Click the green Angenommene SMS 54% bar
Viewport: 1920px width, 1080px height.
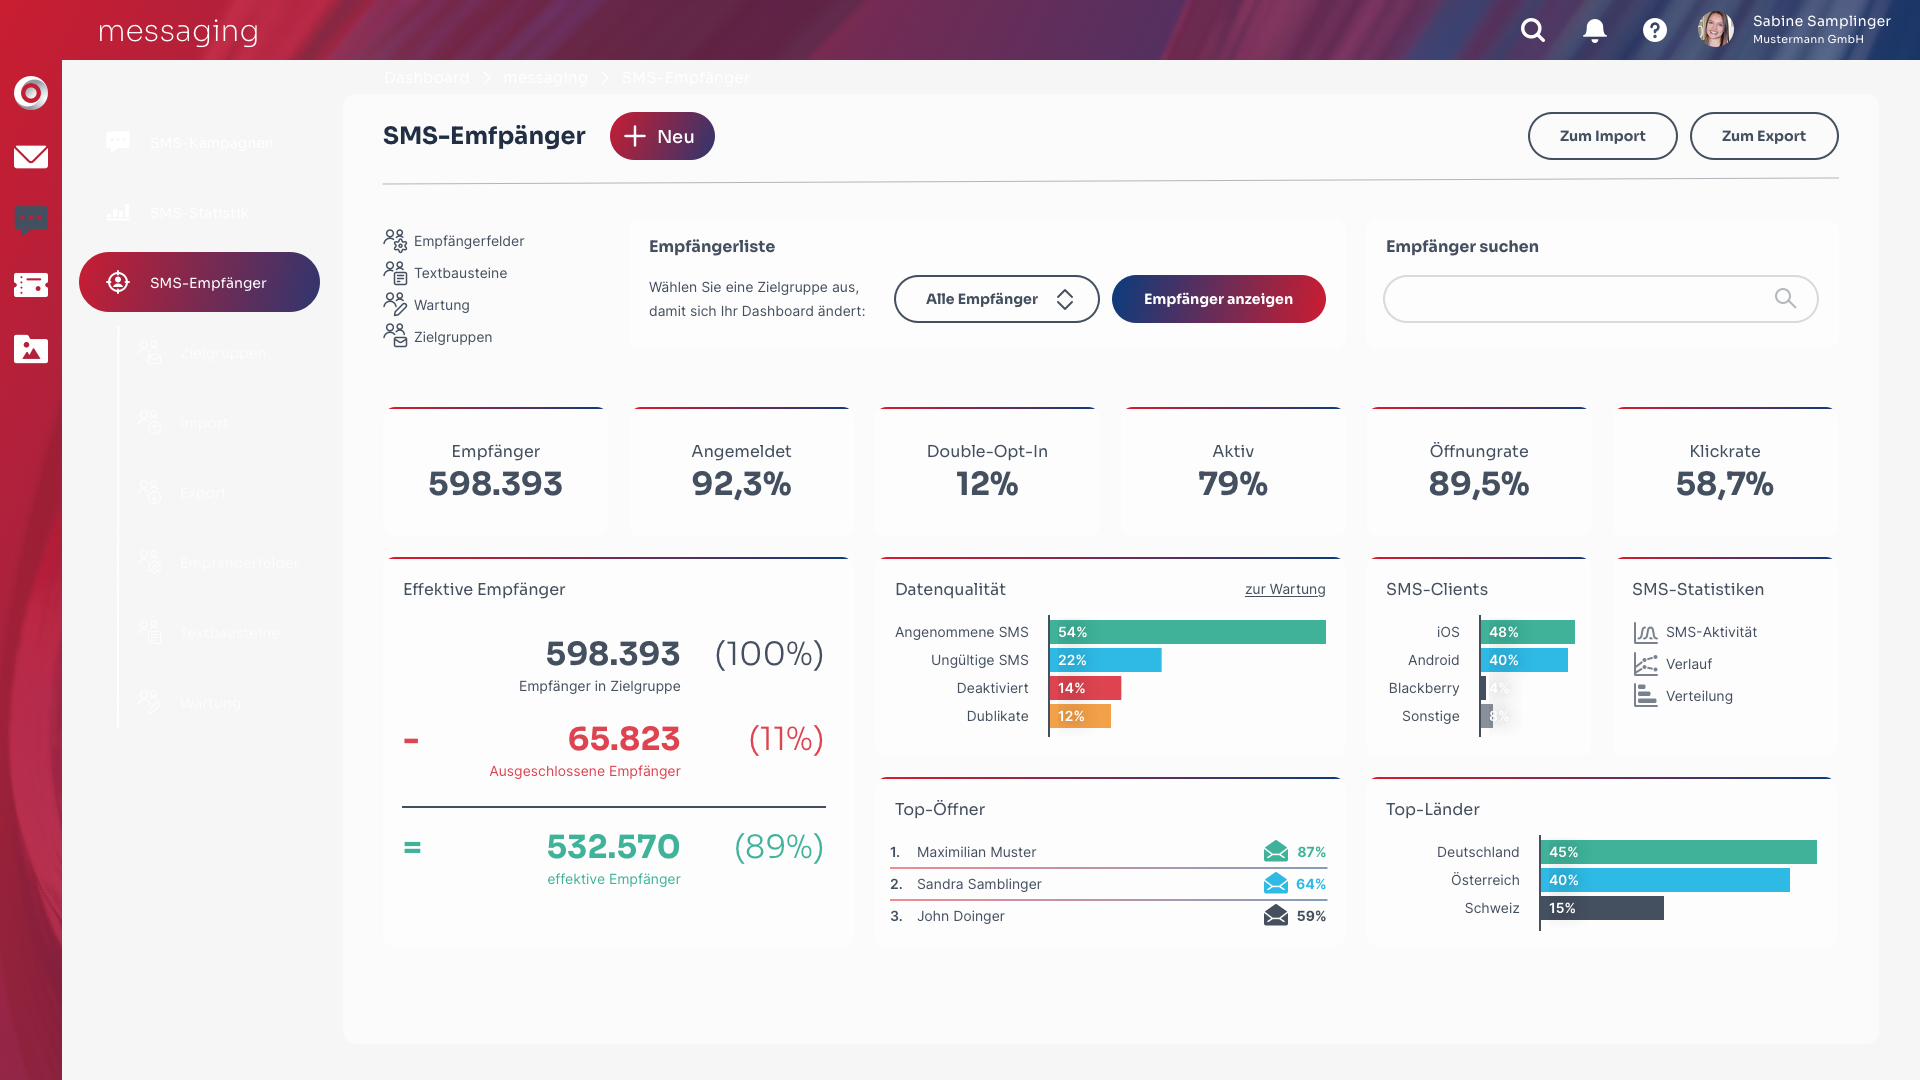click(x=1187, y=632)
